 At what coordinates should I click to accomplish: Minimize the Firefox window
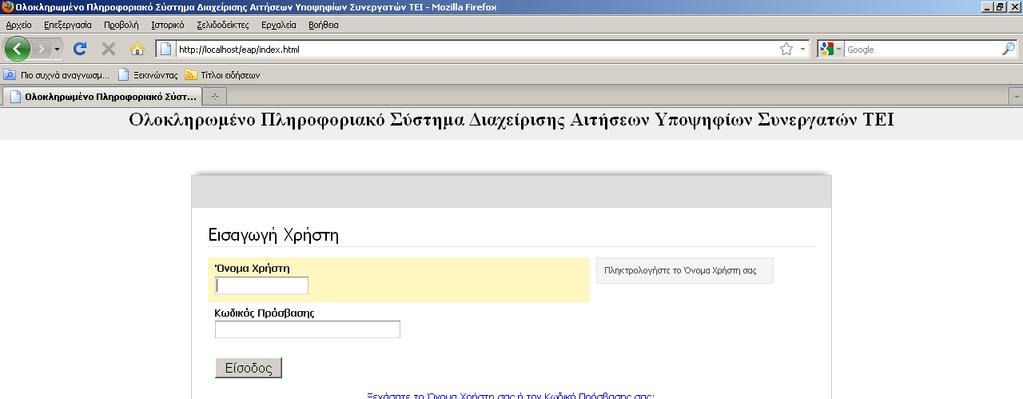coord(986,7)
